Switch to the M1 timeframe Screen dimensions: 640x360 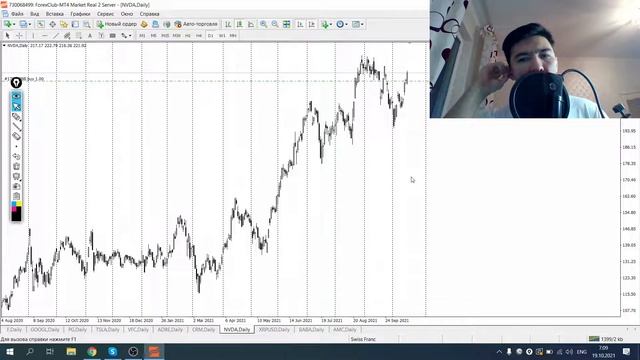[x=142, y=36]
